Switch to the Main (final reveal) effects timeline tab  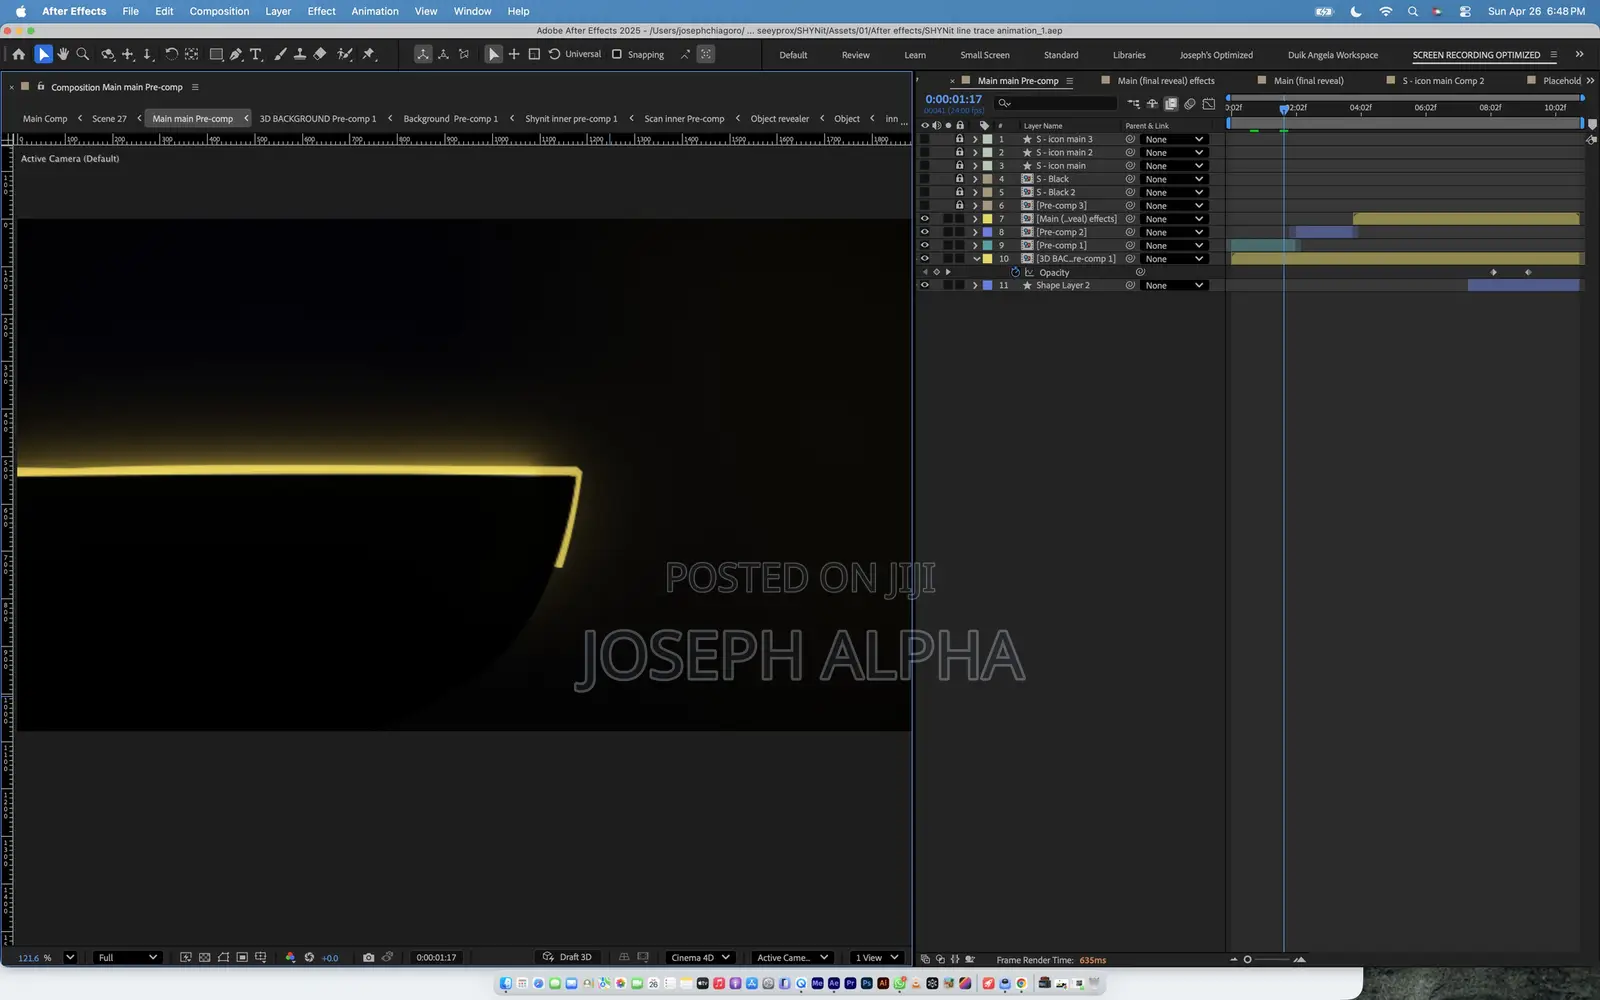[1166, 80]
